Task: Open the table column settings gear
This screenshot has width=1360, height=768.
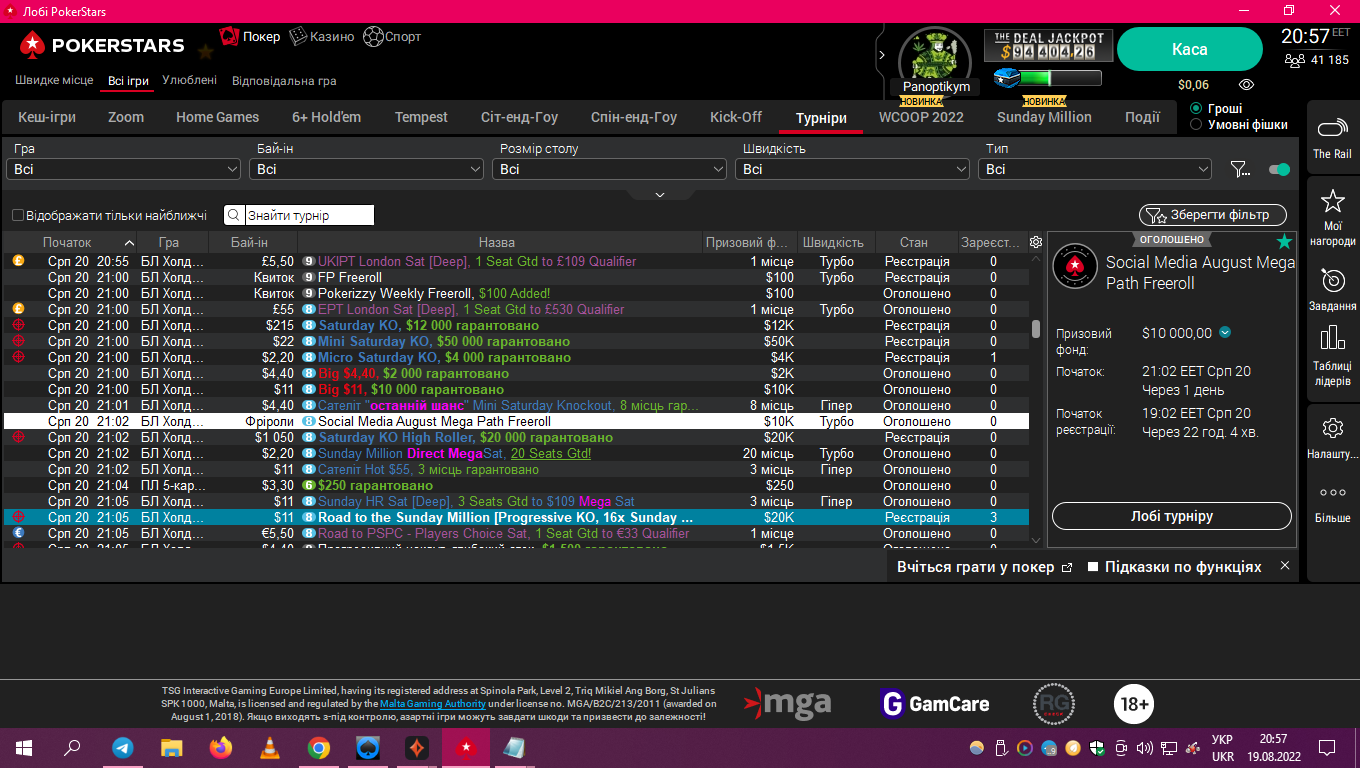Action: [x=1035, y=242]
